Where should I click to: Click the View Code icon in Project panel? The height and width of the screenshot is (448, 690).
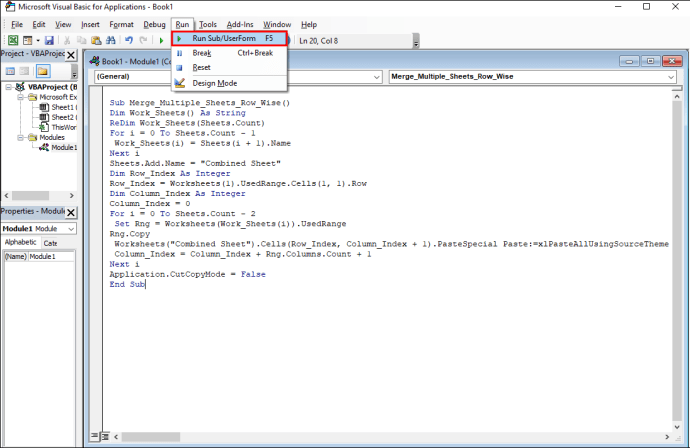[x=10, y=71]
